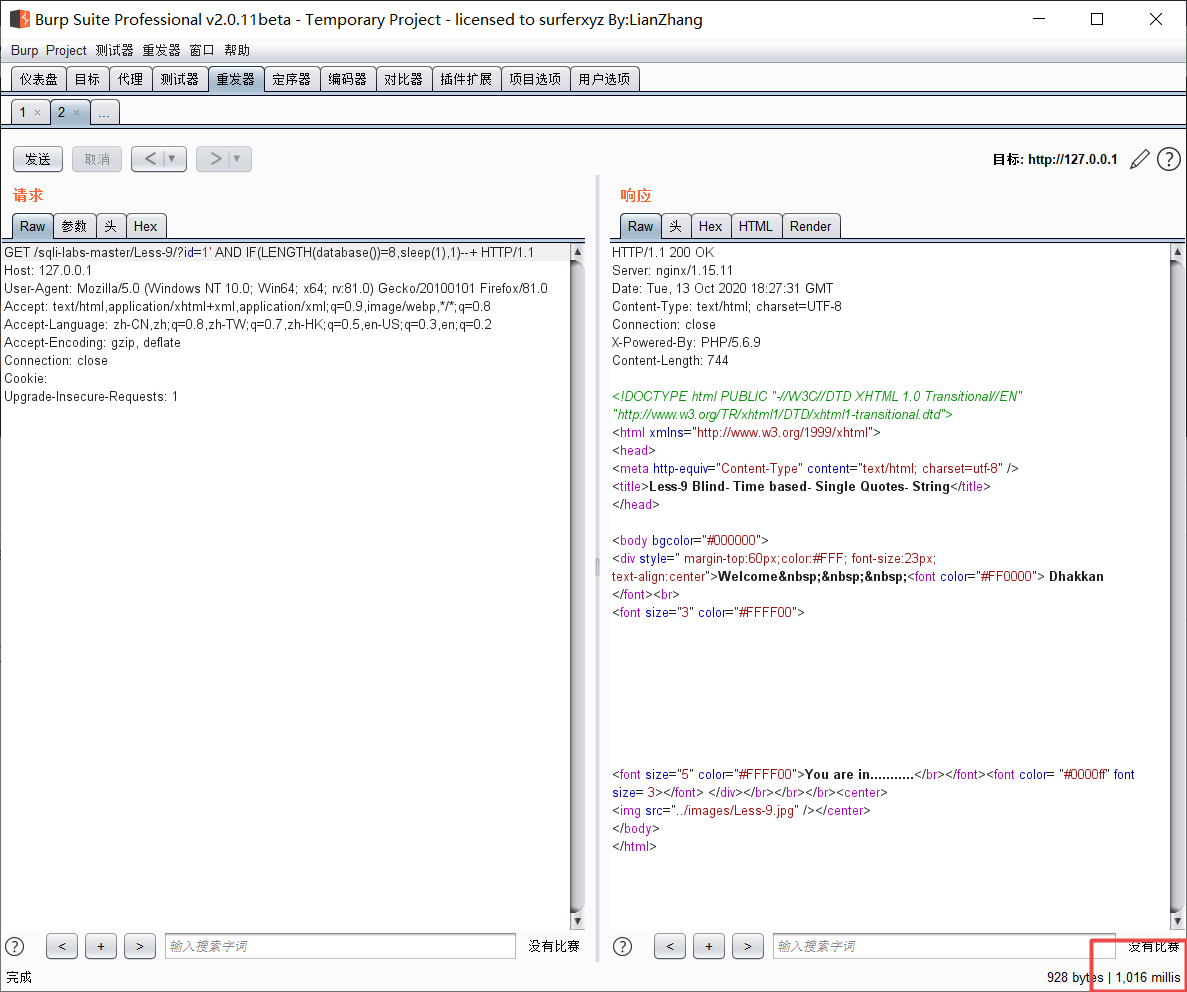Open request search help question mark

coord(15,947)
